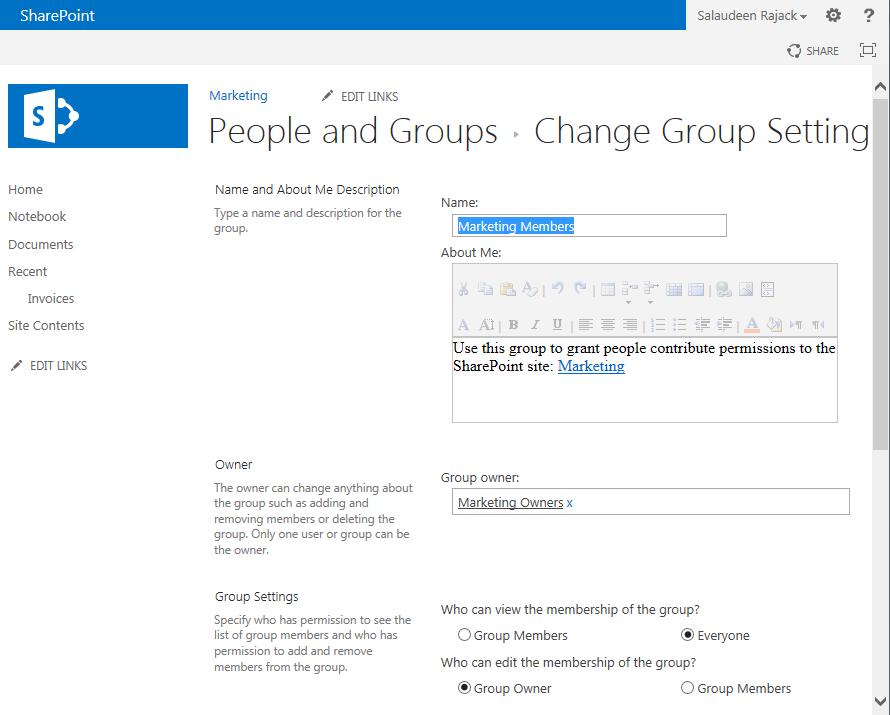
Task: Toggle Italic formatting in About Me editor
Action: (535, 325)
